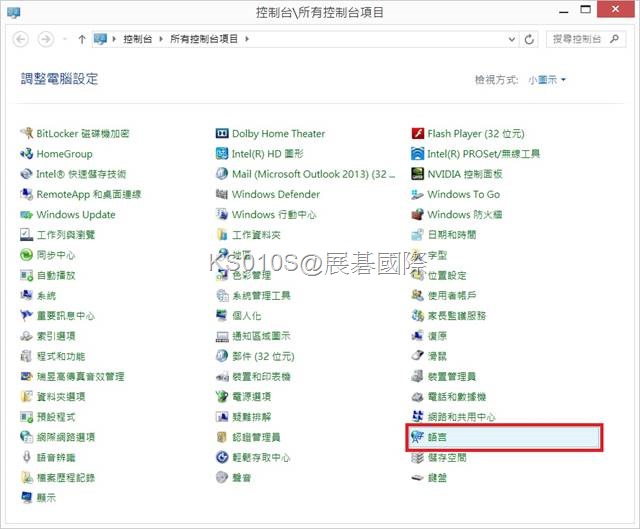Select the 所有控制台項目 breadcrumb
The height and width of the screenshot is (529, 640).
click(204, 39)
